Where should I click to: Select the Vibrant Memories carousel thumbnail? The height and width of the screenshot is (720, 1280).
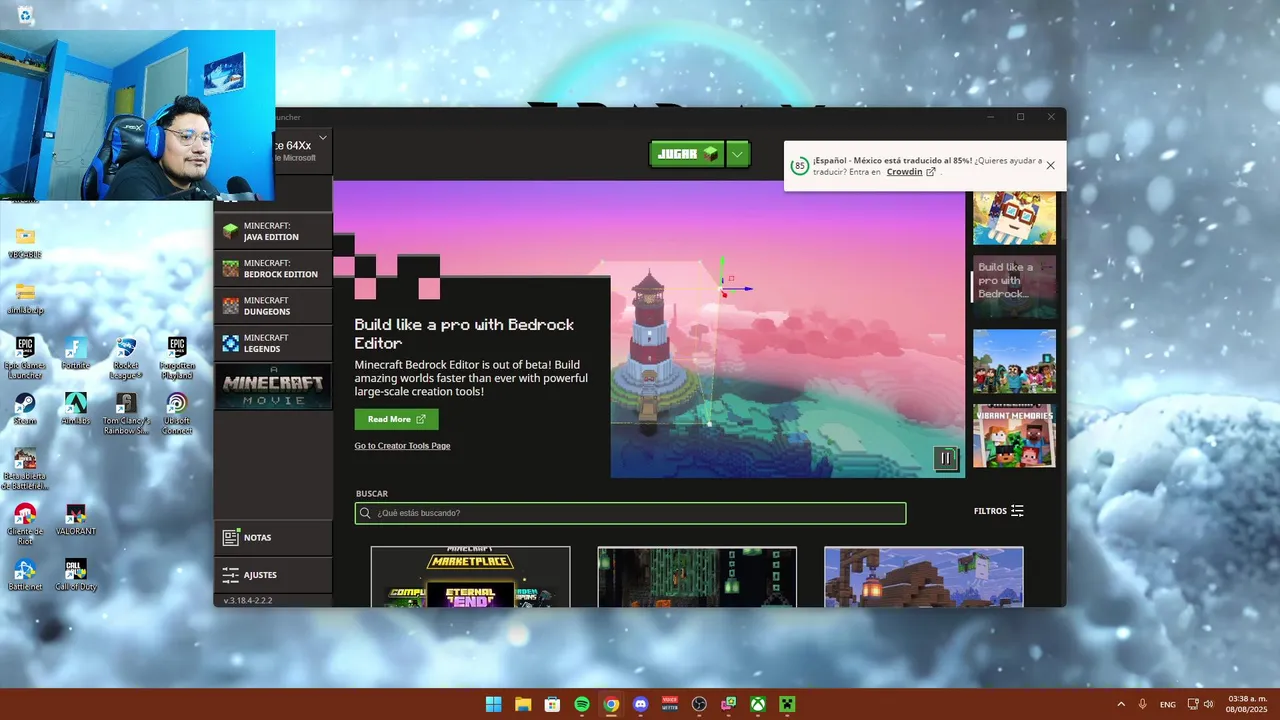(x=1014, y=435)
